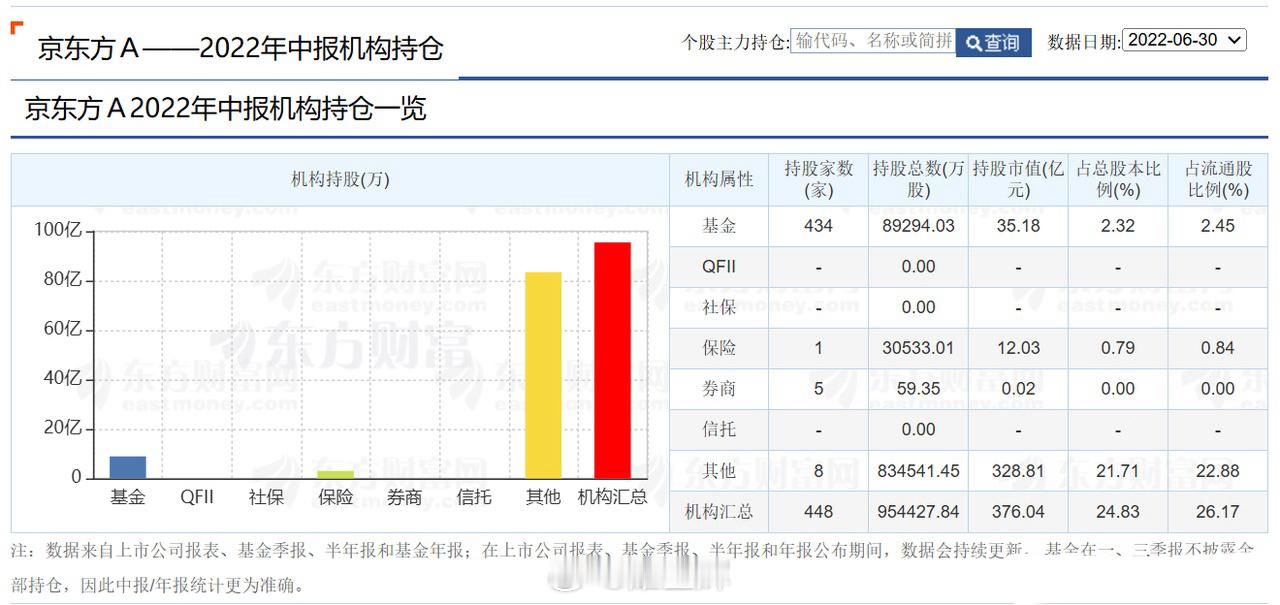The image size is (1280, 605).
Task: Click the 20亿 y-axis label
Action: [x=62, y=427]
